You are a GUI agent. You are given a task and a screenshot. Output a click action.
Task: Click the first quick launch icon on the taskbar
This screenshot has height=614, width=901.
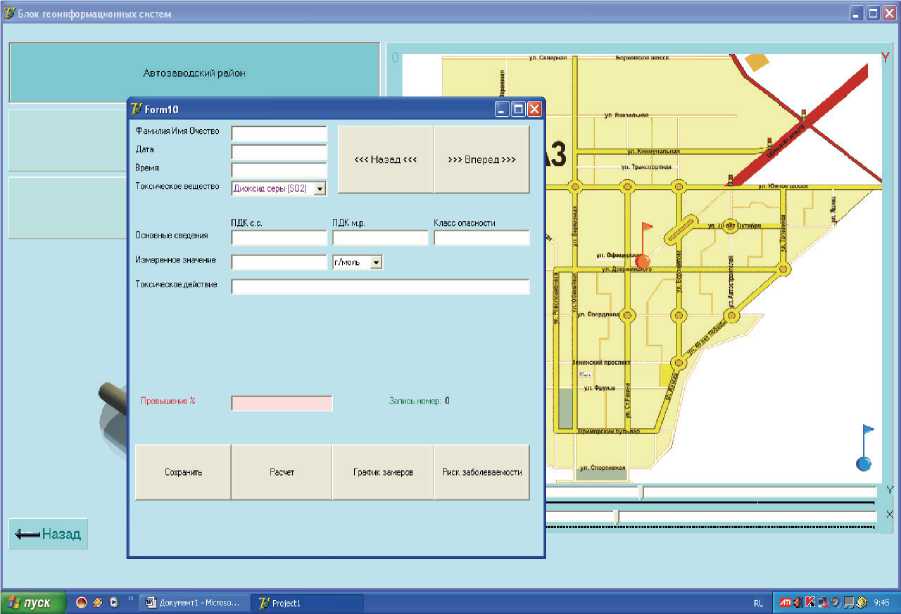pyautogui.click(x=82, y=603)
